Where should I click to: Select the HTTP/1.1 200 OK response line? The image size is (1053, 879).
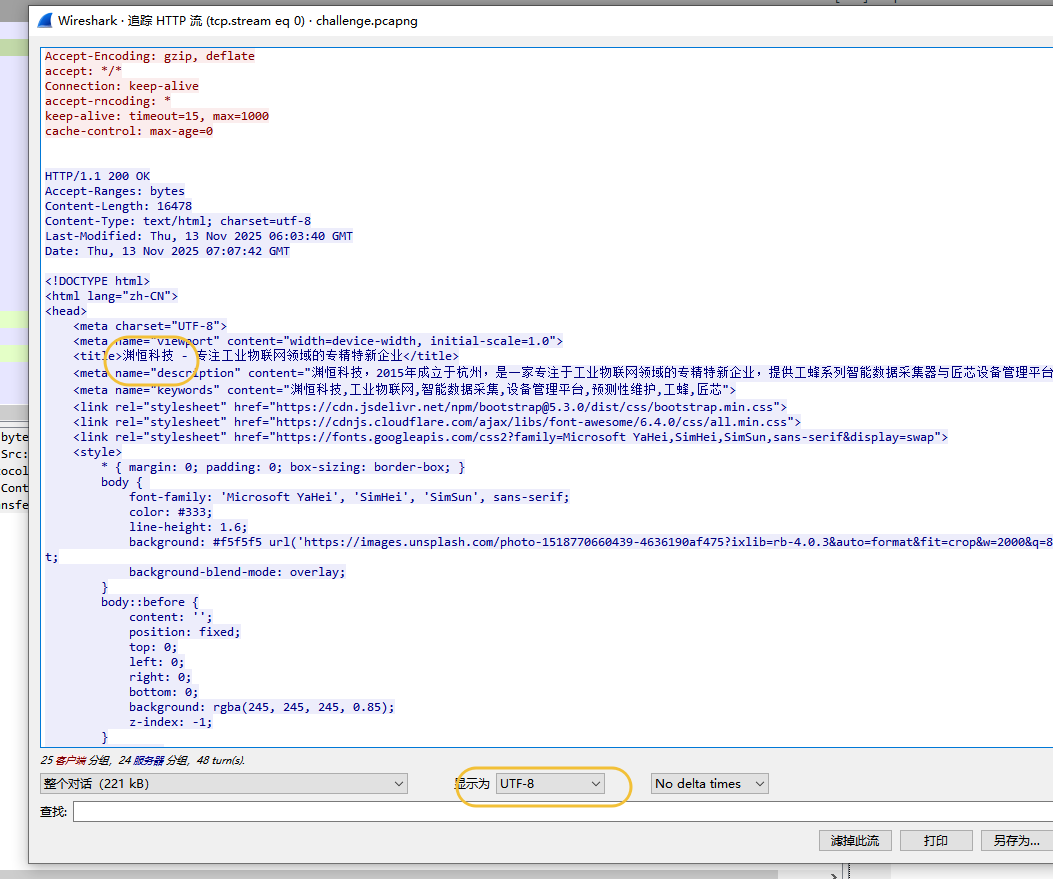[98, 176]
